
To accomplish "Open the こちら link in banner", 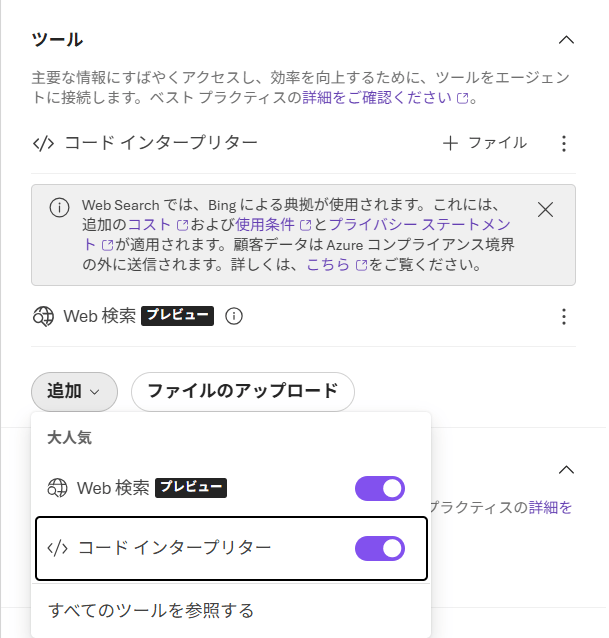I will 328,265.
